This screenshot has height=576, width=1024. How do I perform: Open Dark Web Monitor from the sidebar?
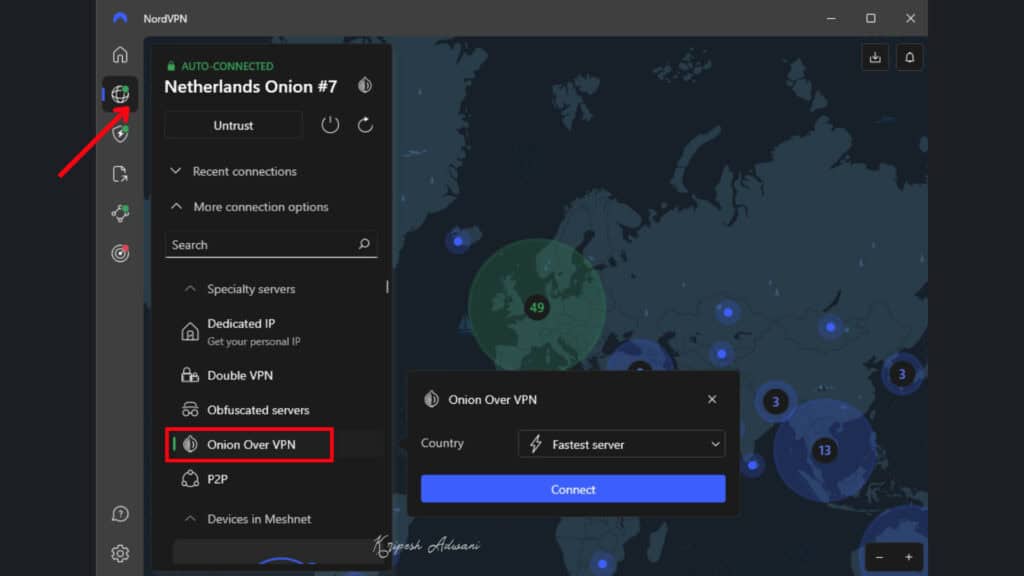(x=120, y=254)
